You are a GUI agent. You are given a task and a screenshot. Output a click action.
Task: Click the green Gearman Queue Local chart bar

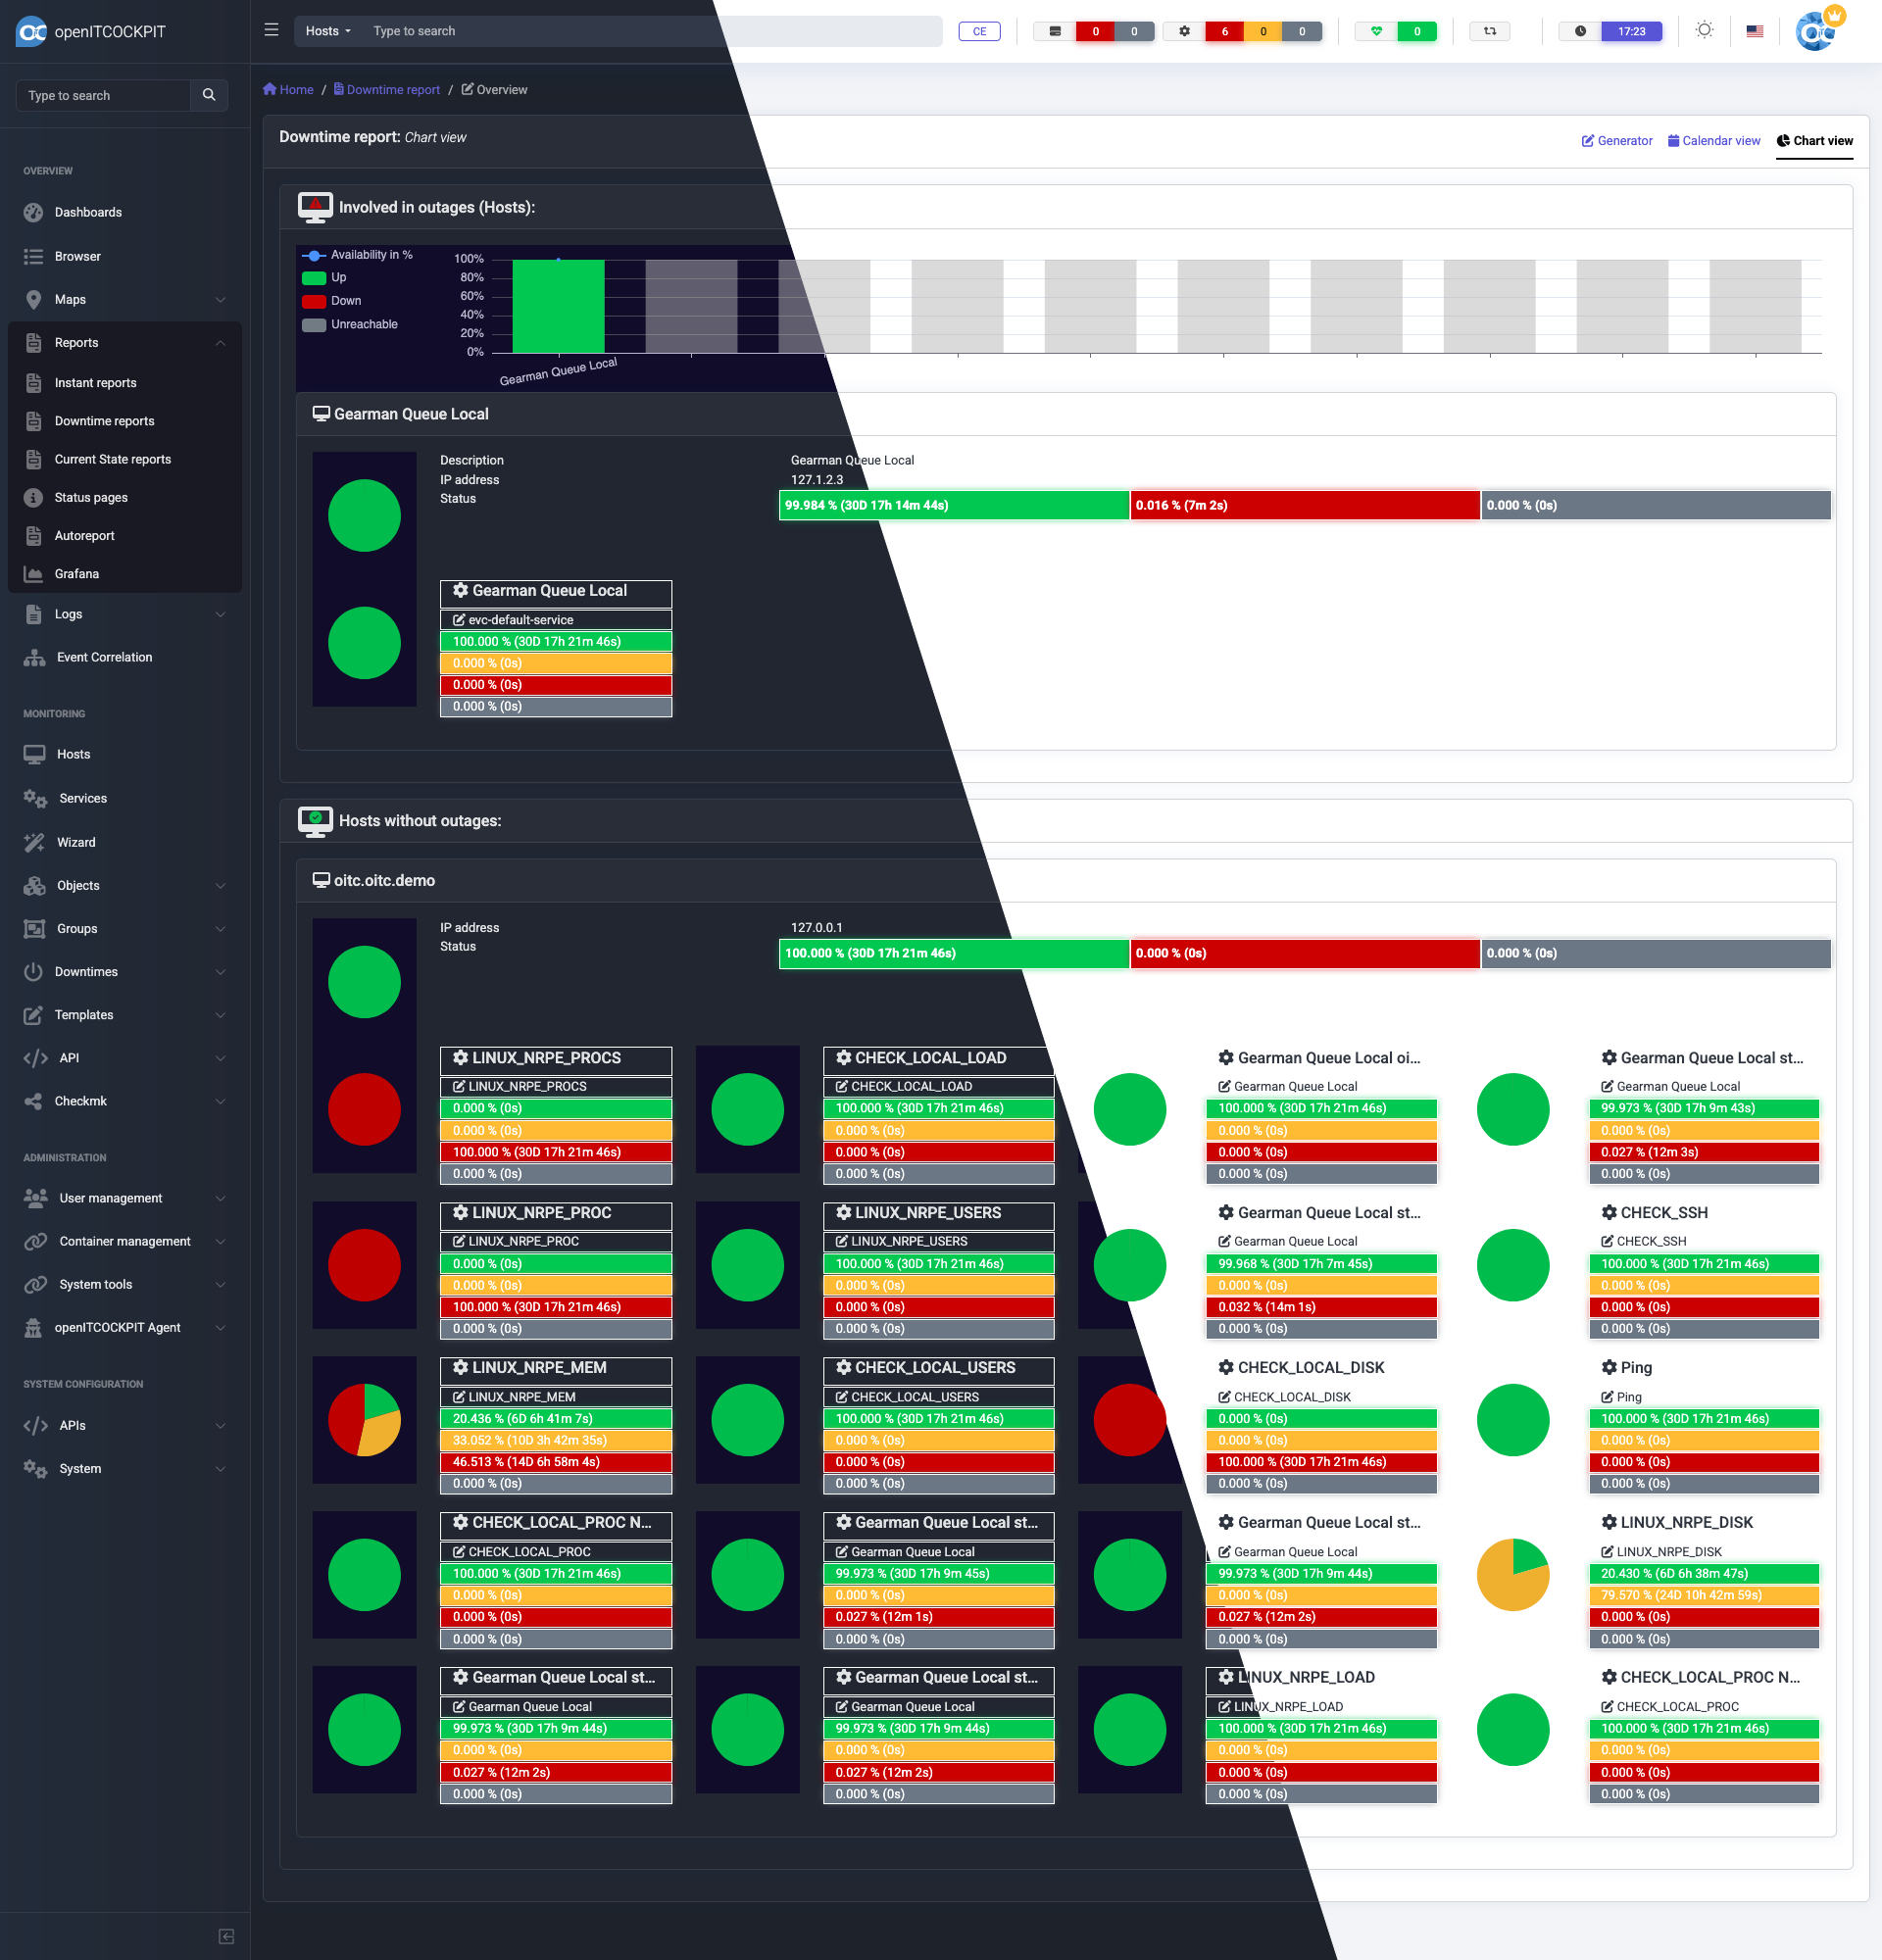coord(558,306)
